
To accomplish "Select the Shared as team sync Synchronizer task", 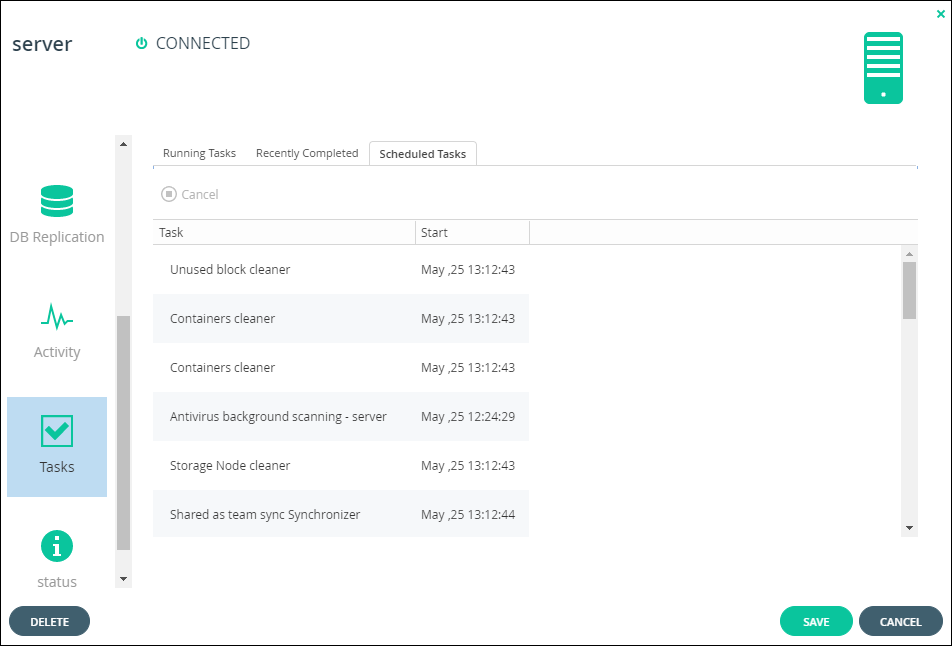I will coord(341,514).
